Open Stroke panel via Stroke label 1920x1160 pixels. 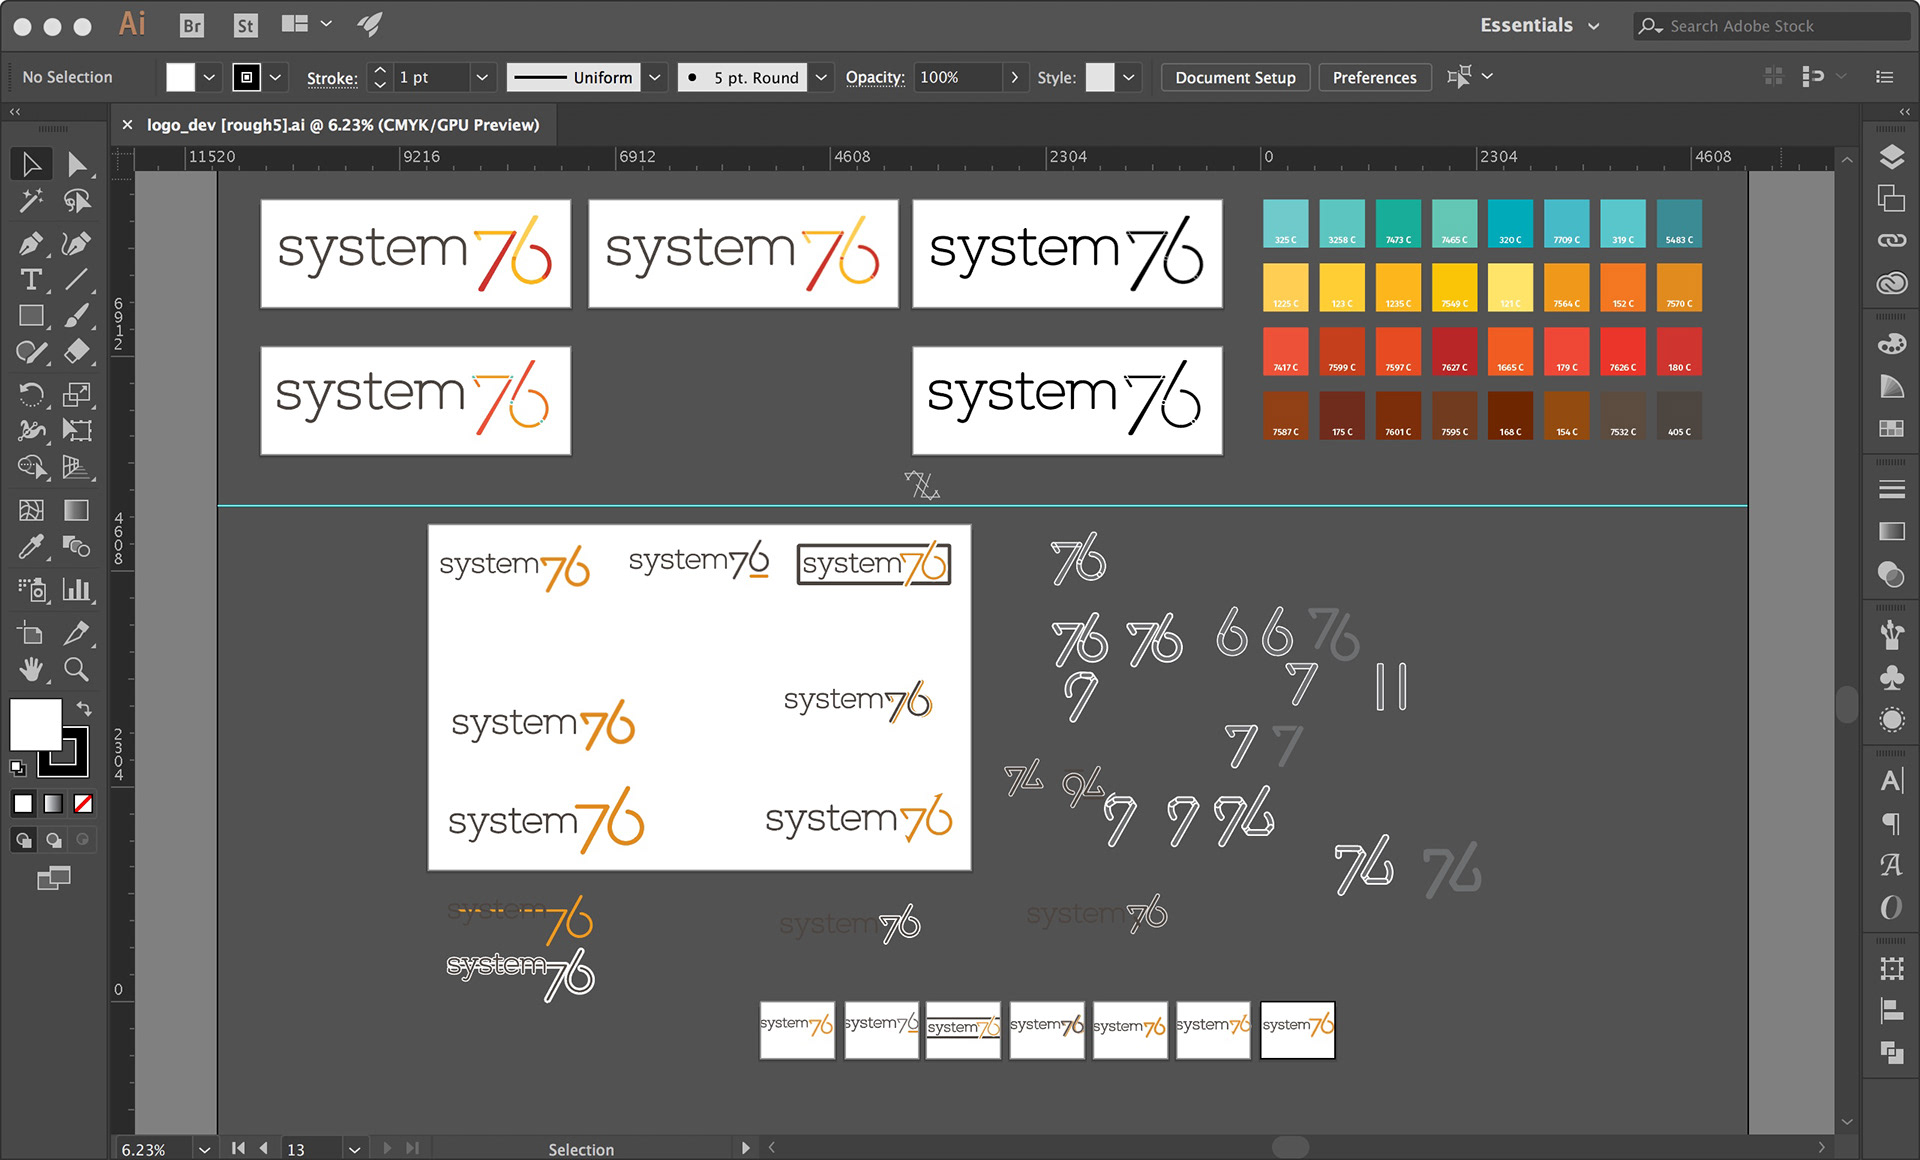(332, 78)
